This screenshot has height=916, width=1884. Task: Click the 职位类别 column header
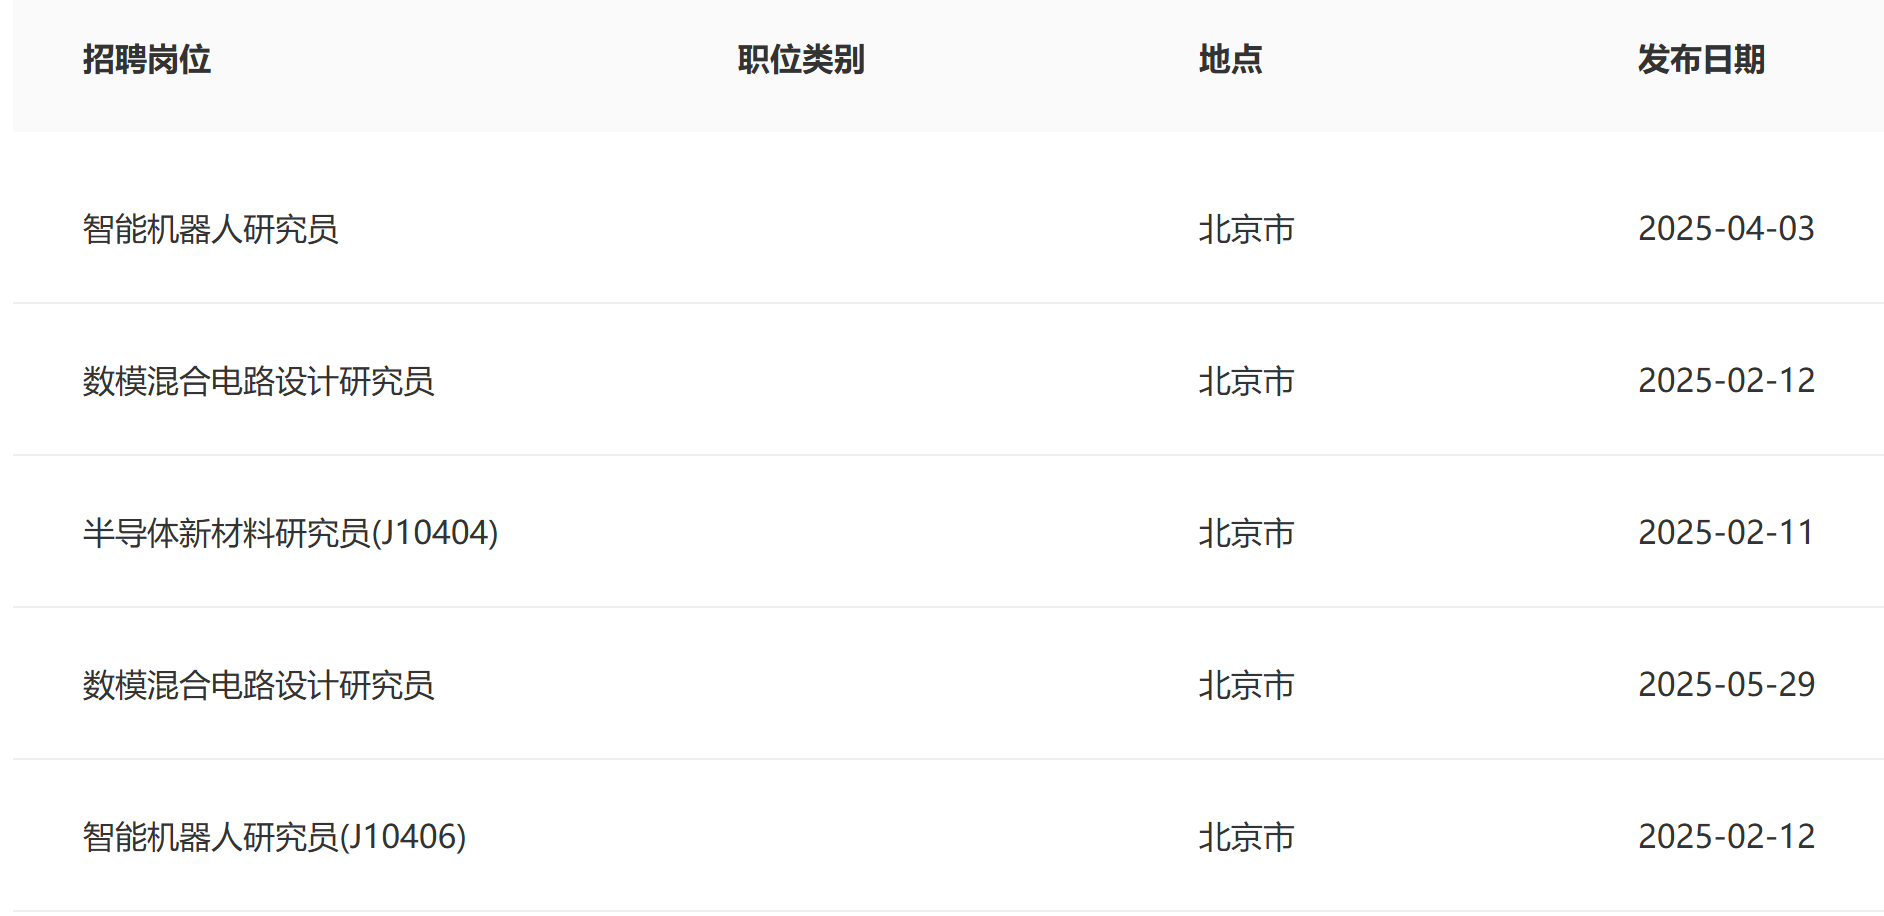pyautogui.click(x=801, y=60)
